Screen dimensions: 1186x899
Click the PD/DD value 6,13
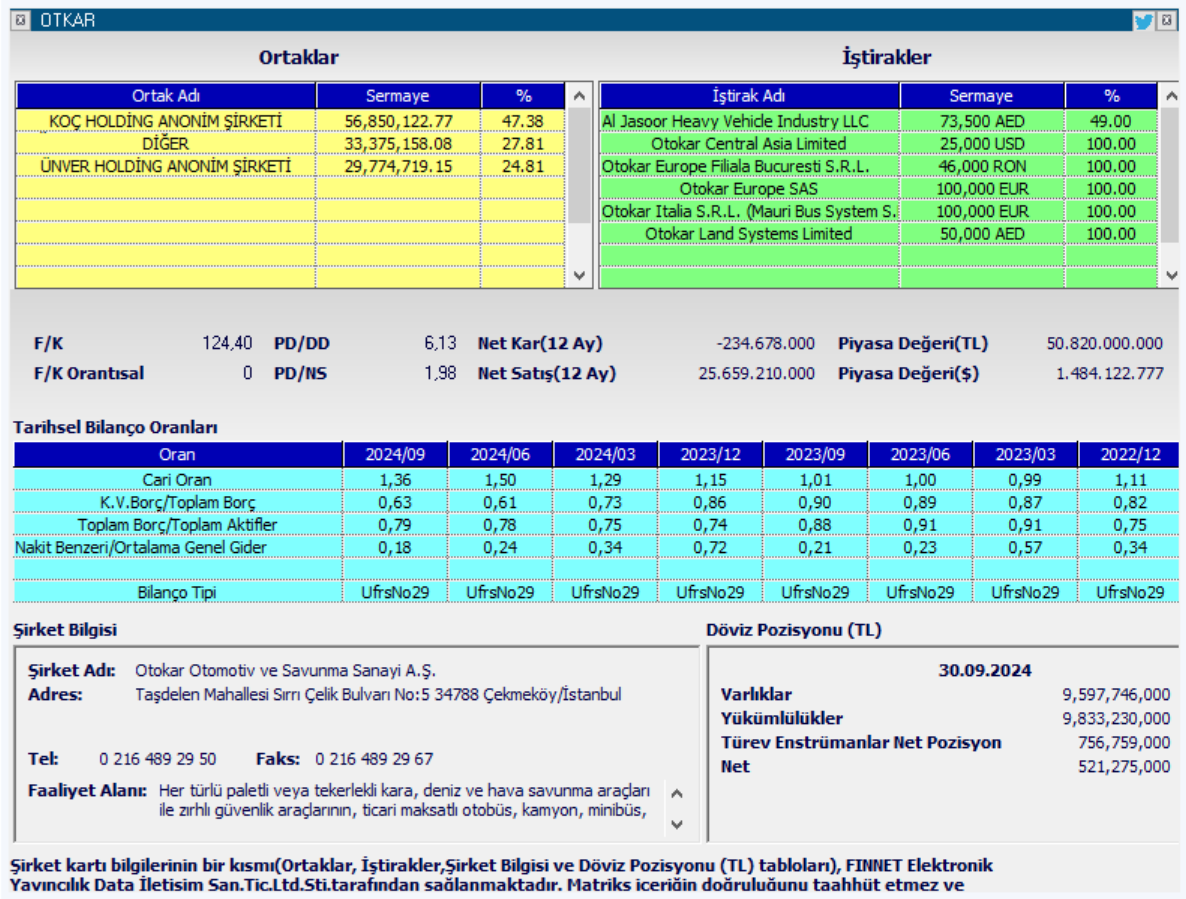pyautogui.click(x=440, y=343)
